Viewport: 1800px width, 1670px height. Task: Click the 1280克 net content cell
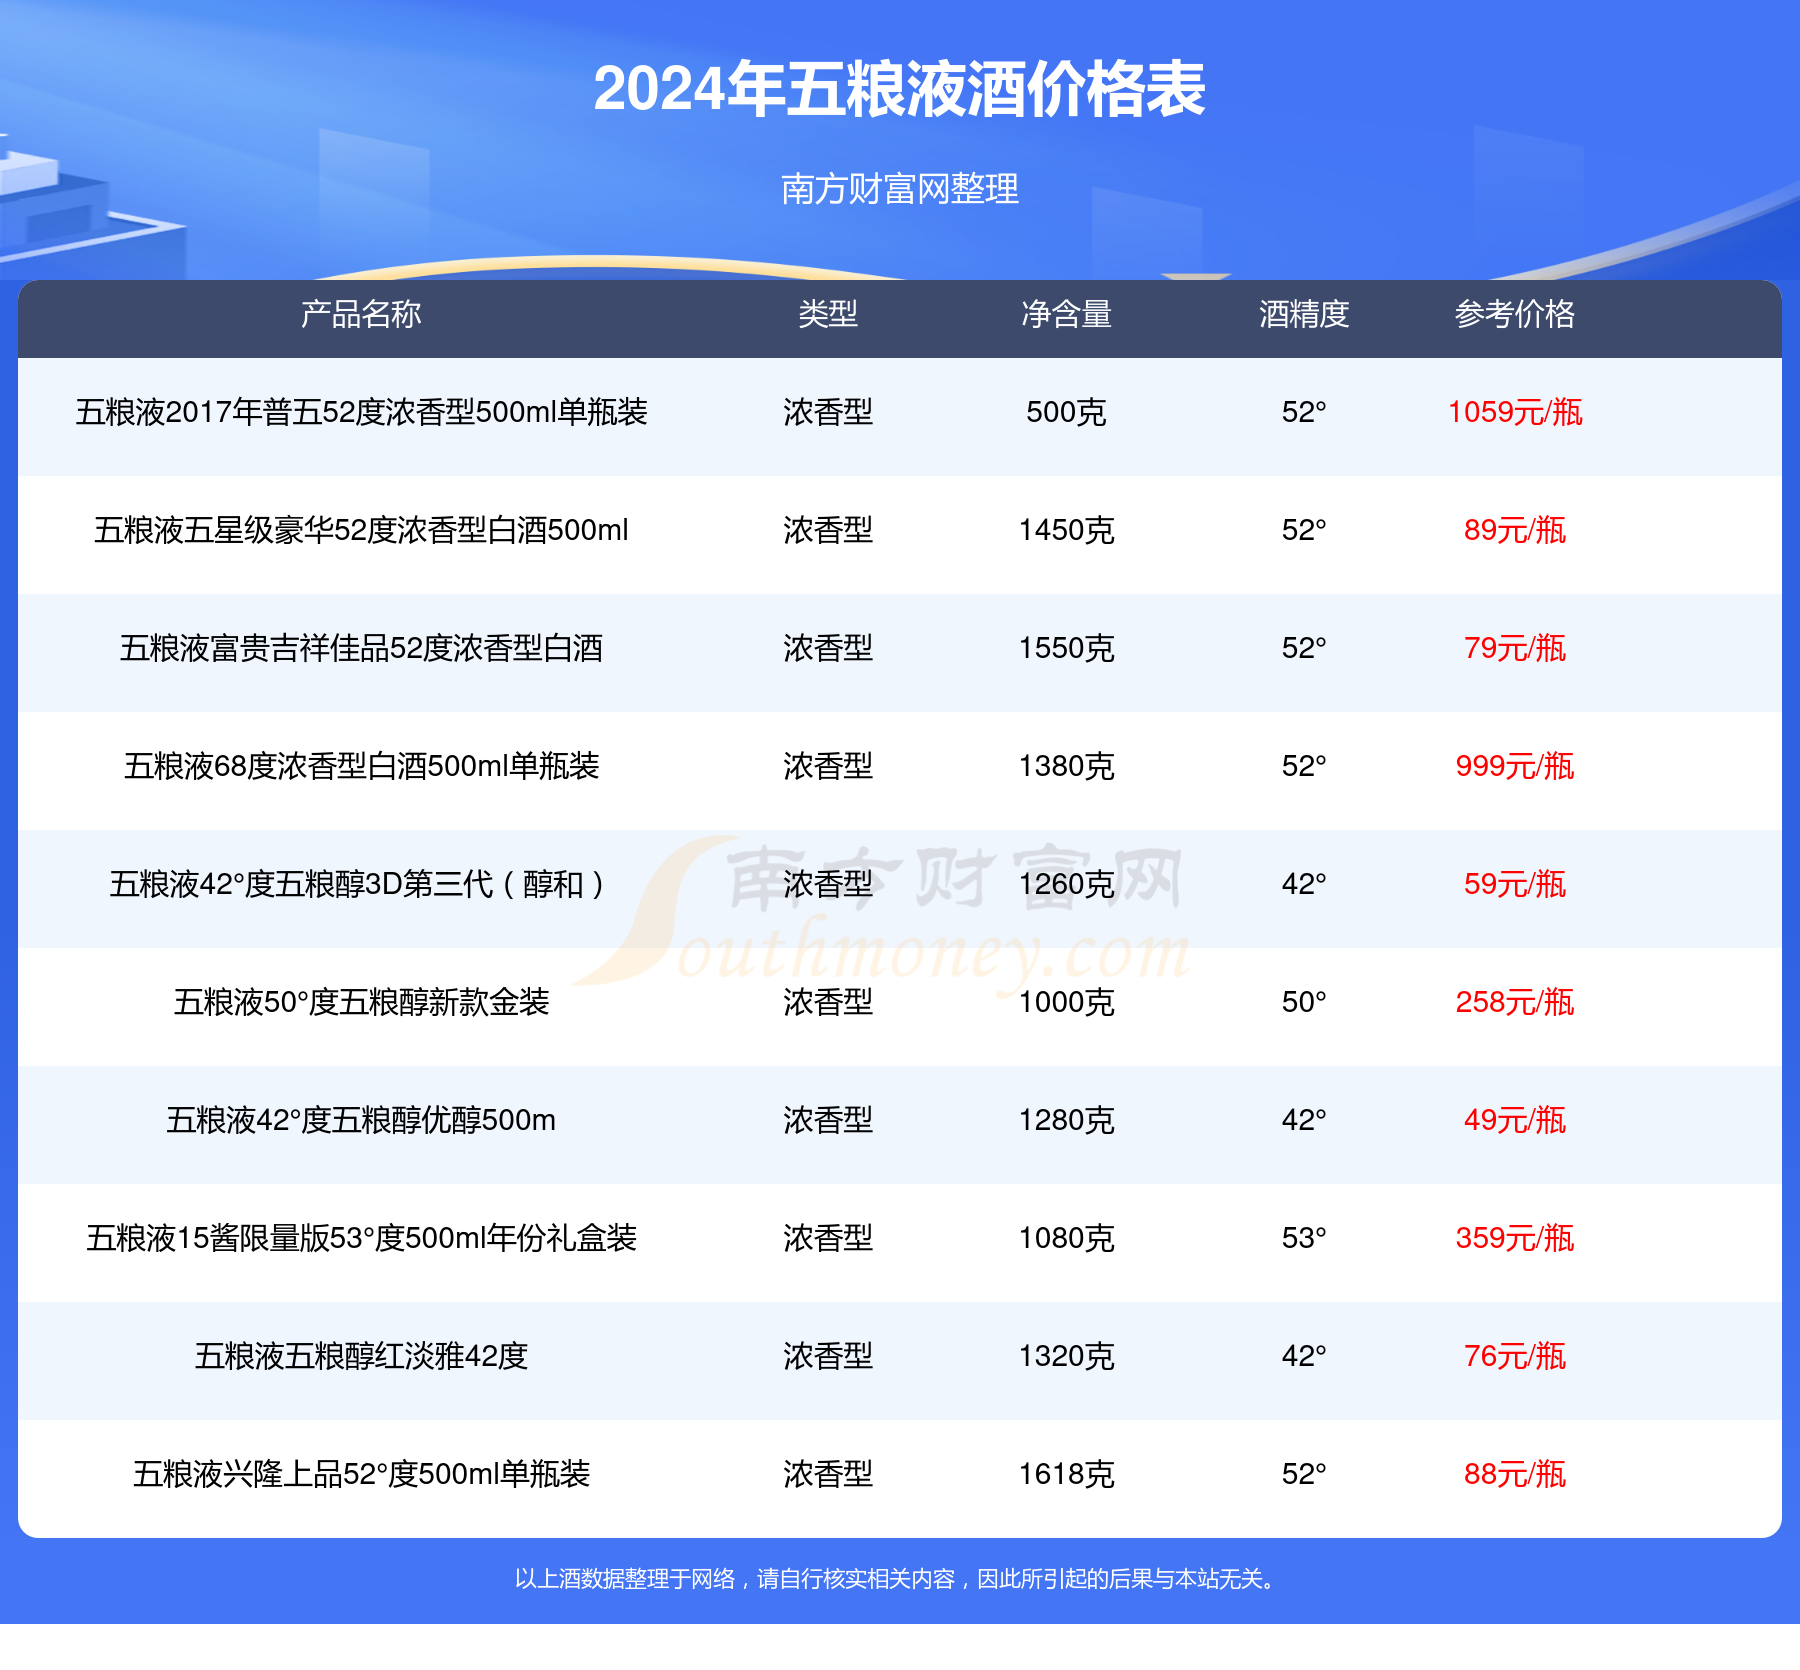coord(1066,1120)
